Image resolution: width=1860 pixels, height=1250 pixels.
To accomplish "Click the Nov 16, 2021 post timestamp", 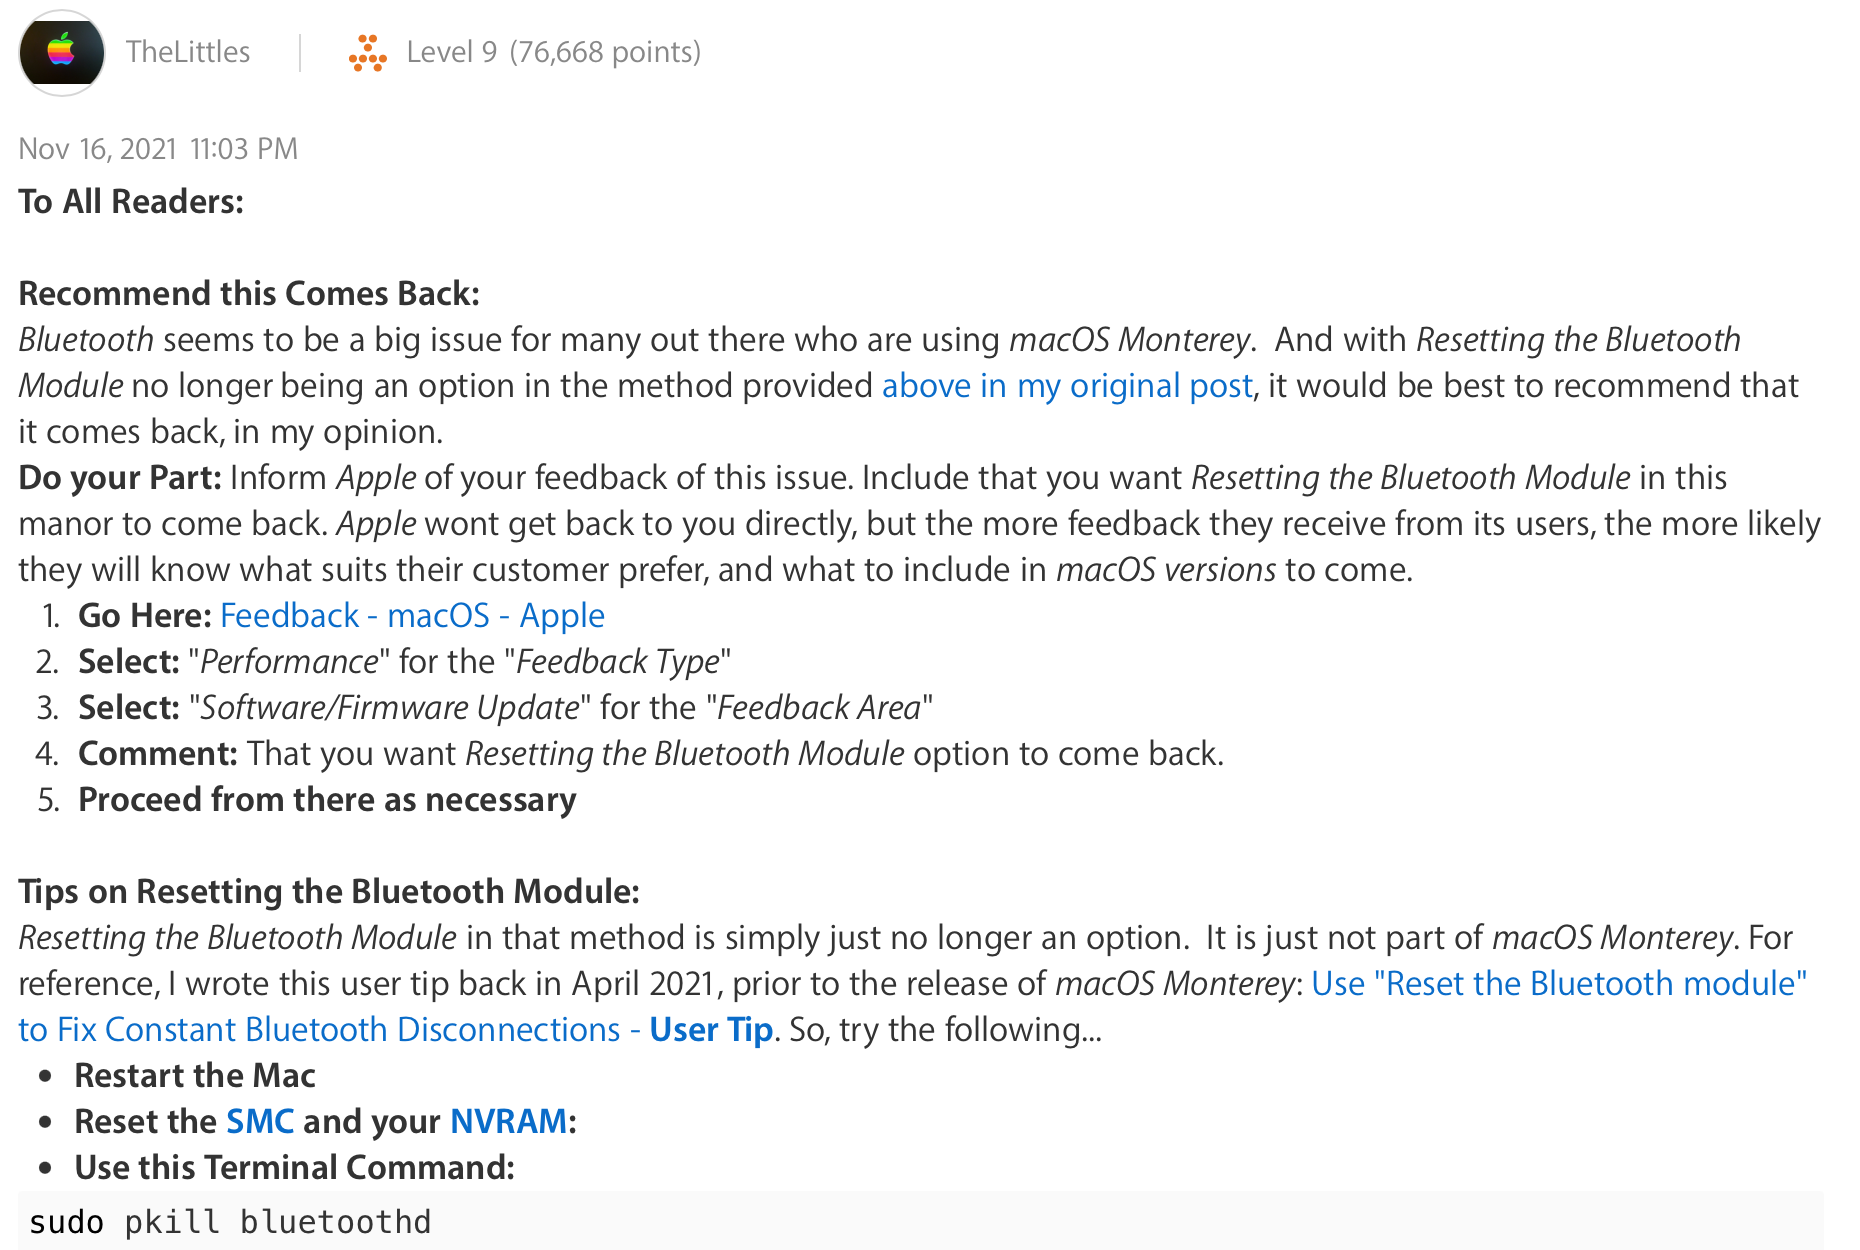I will coord(158,149).
